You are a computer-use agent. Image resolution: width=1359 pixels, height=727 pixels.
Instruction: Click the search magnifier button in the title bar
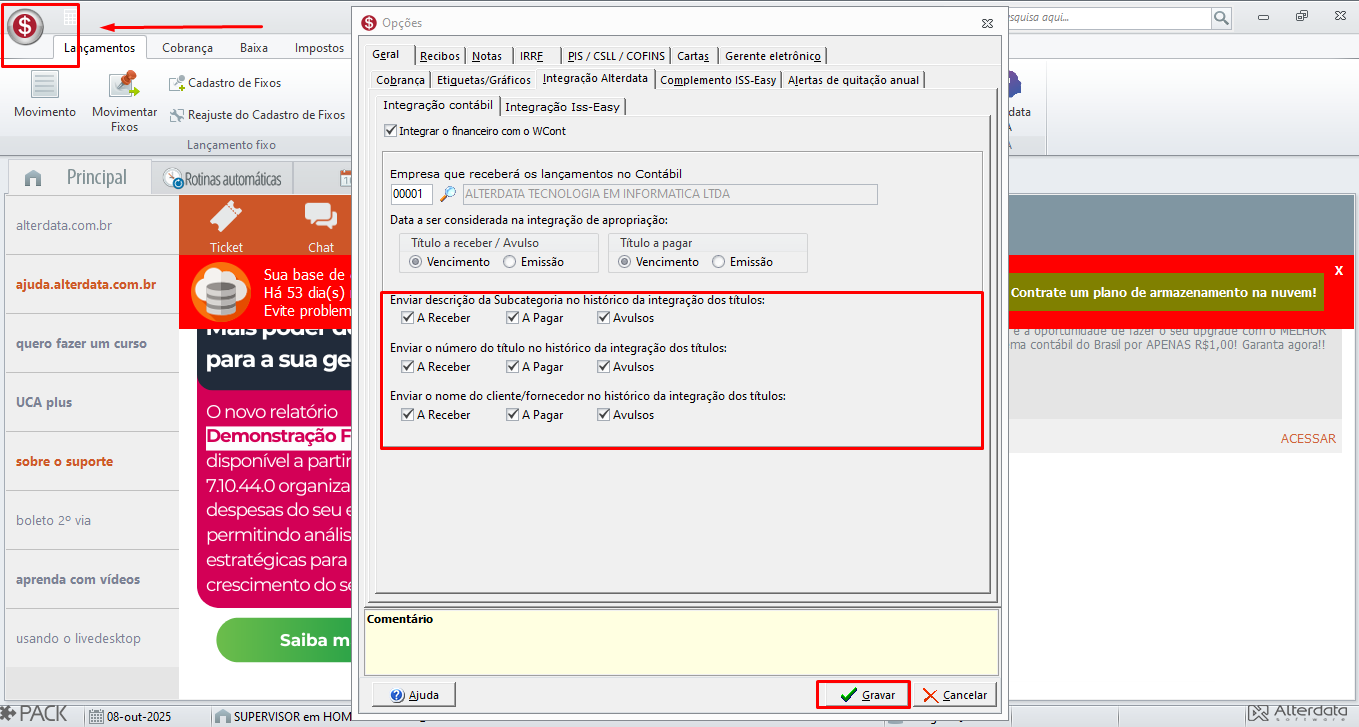point(1221,18)
